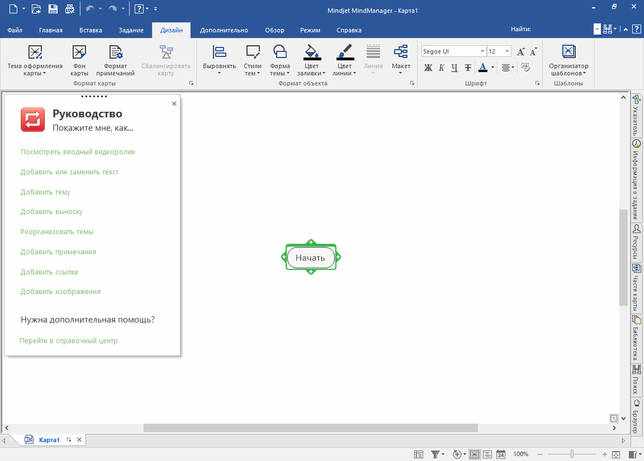Image resolution: width=644 pixels, height=461 pixels.
Task: Click the filter funnel icon in status bar
Action: coord(435,454)
